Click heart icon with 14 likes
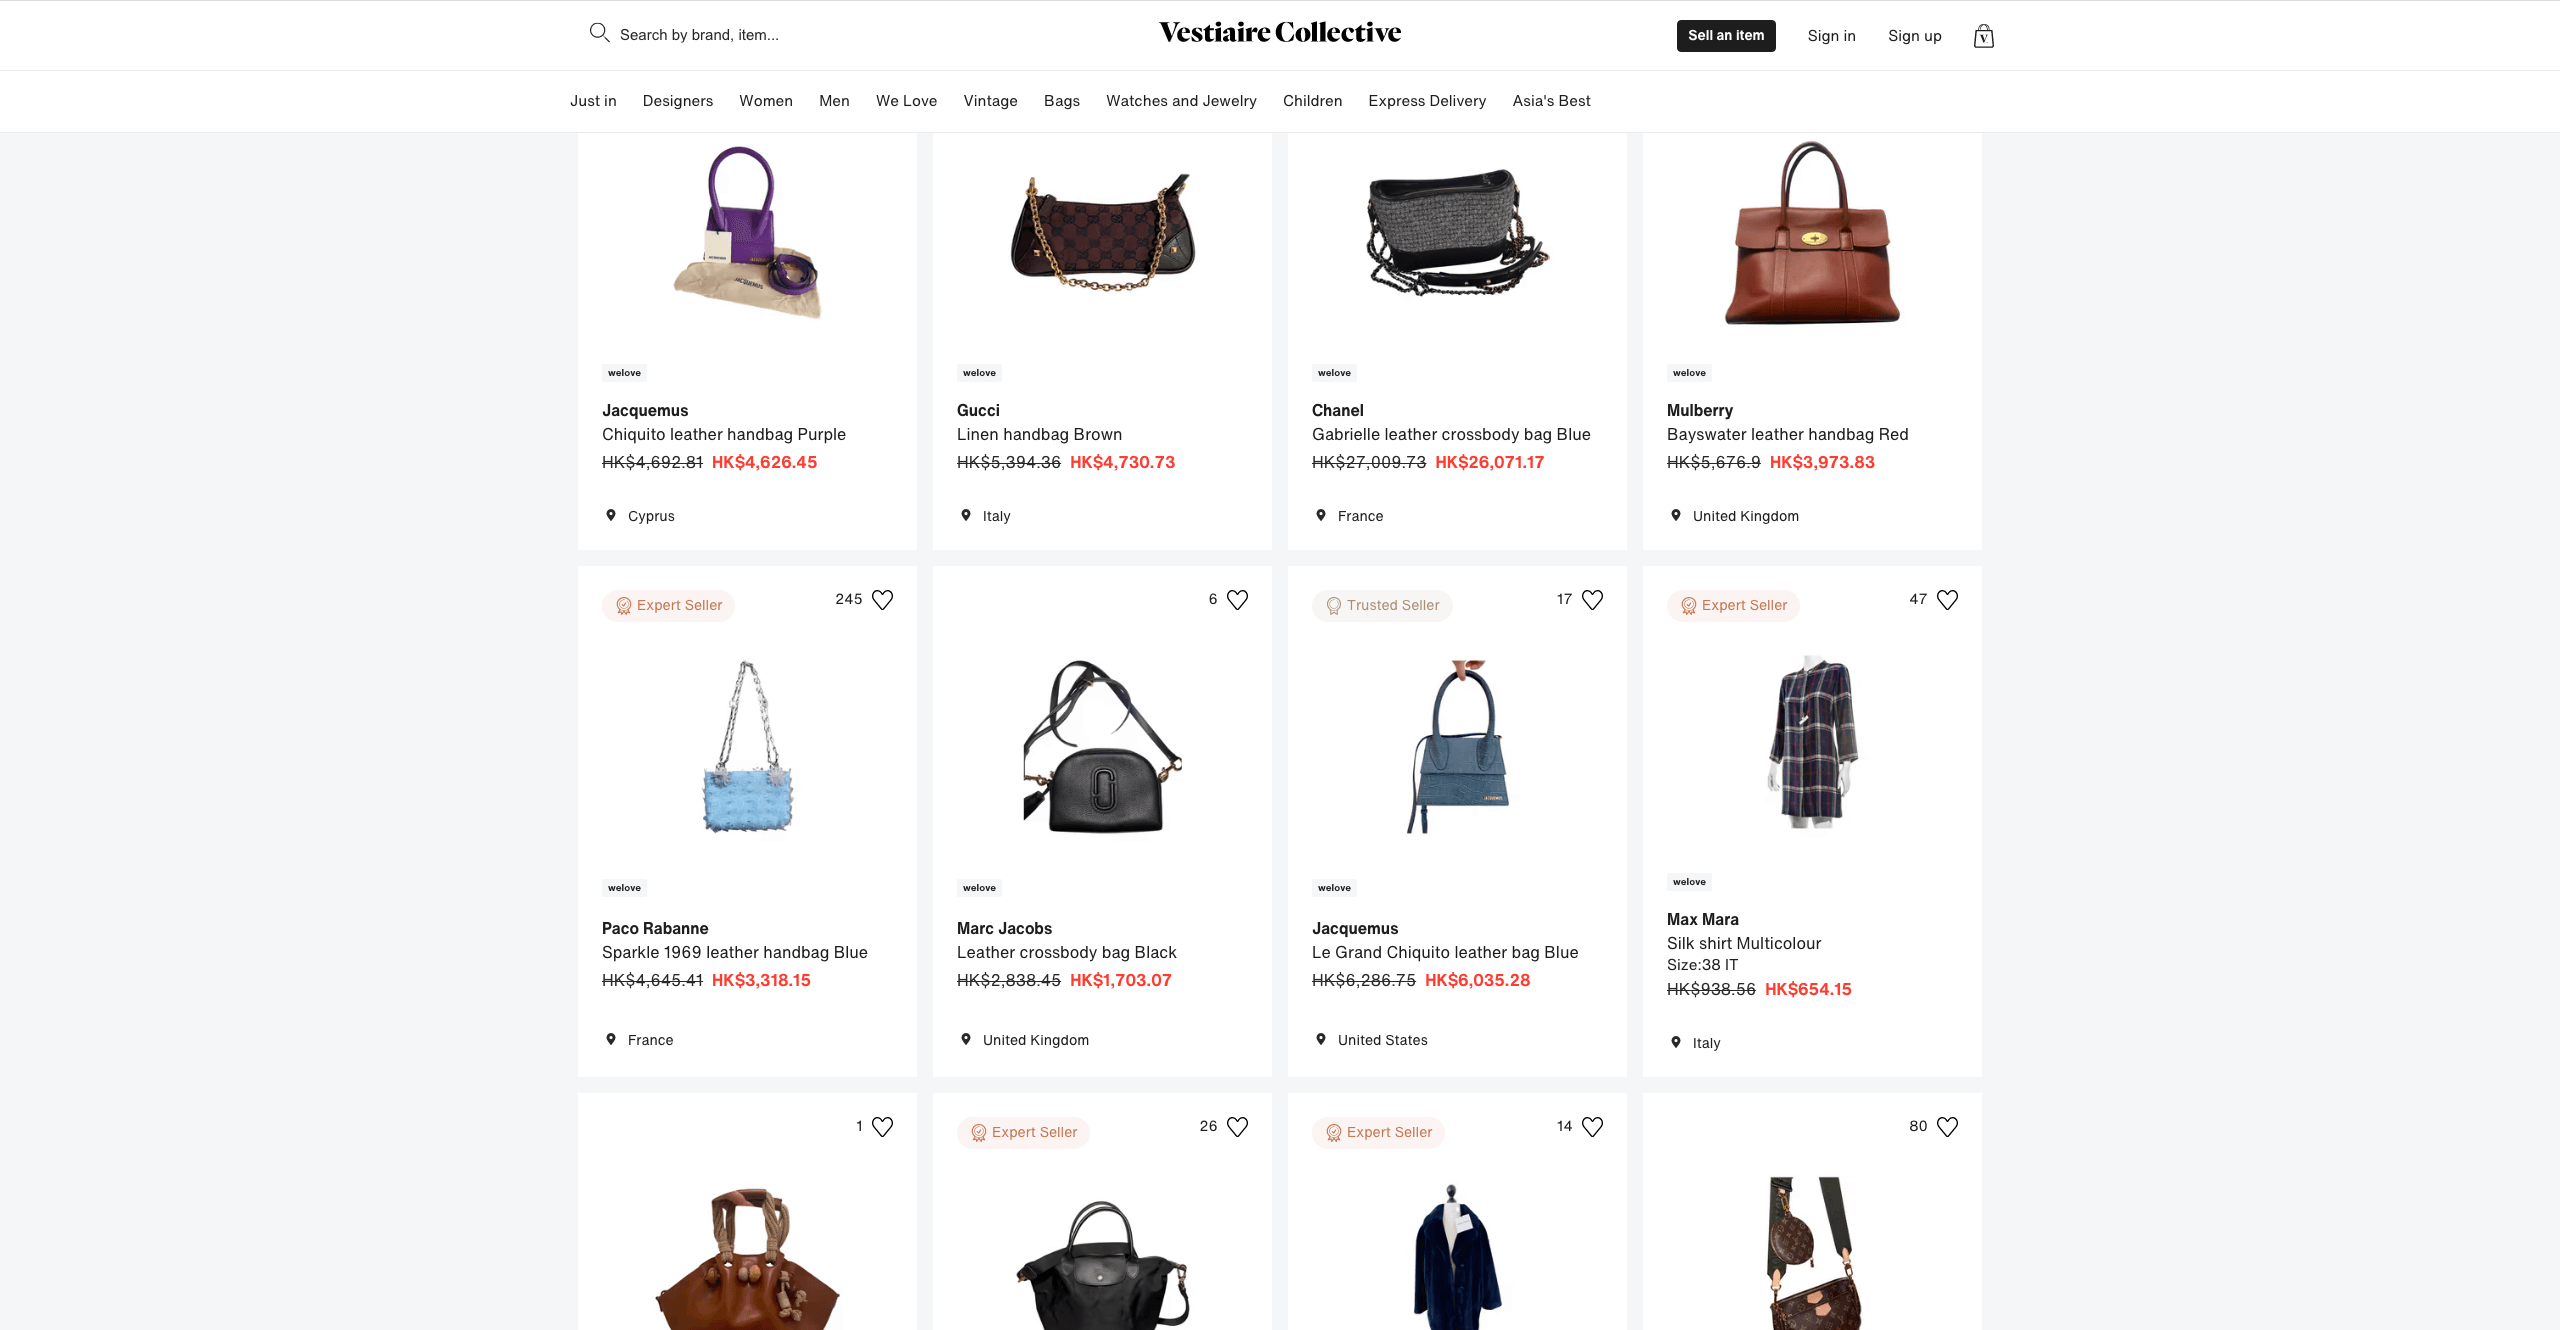 coord(1592,1127)
